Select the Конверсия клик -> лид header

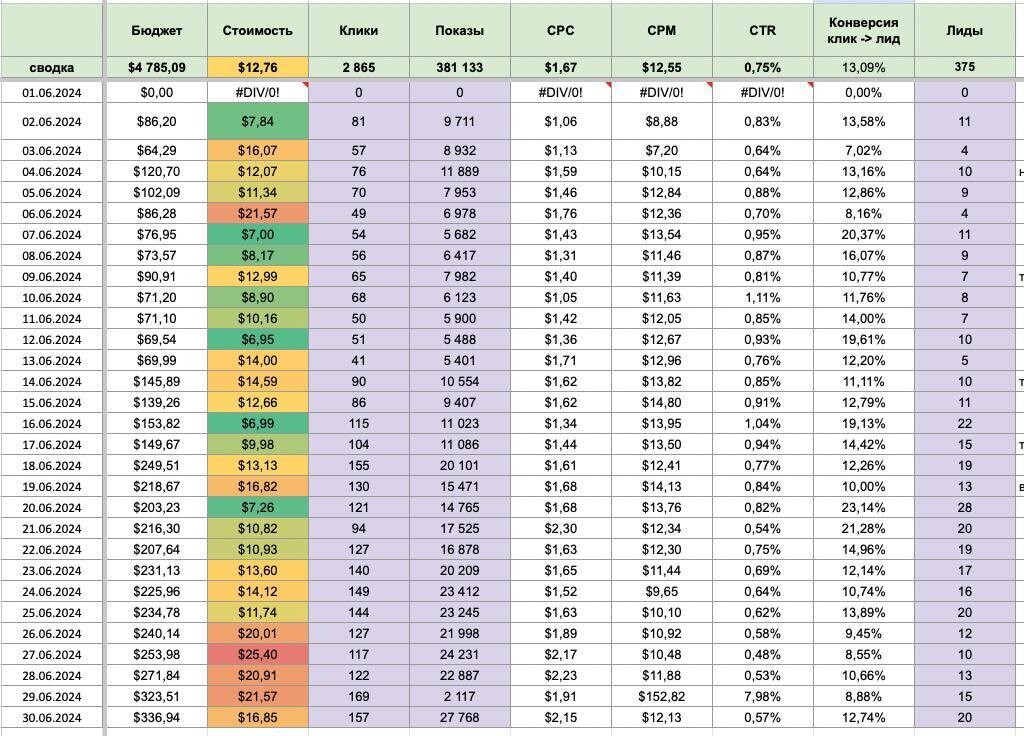pos(863,31)
